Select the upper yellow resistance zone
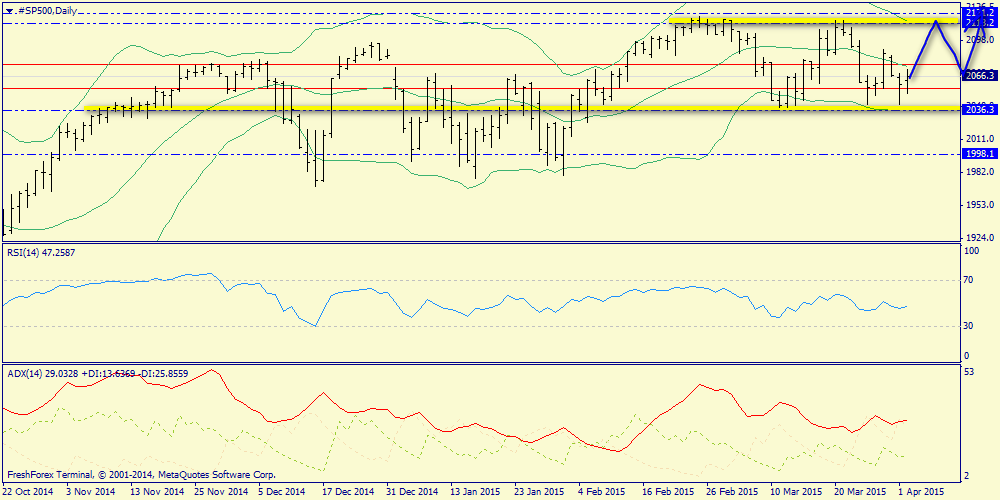 (x=810, y=21)
